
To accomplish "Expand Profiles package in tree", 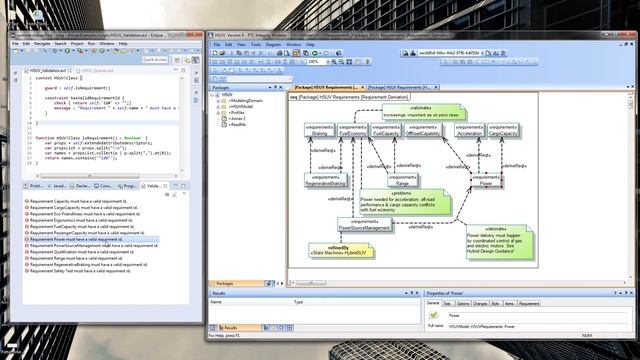I will tap(218, 113).
